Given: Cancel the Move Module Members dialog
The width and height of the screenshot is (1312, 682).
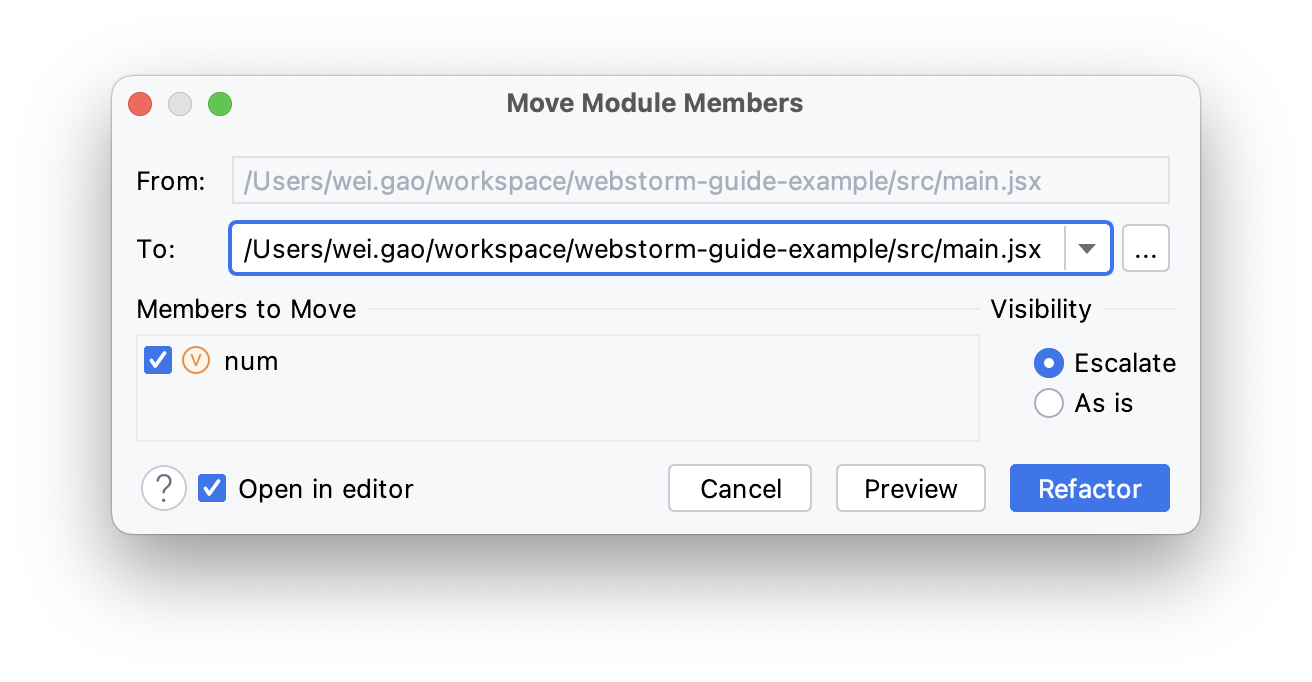Looking at the screenshot, I should click(739, 488).
